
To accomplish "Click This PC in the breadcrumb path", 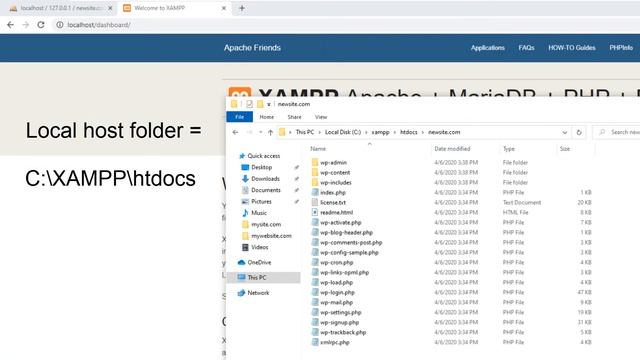I will [305, 132].
